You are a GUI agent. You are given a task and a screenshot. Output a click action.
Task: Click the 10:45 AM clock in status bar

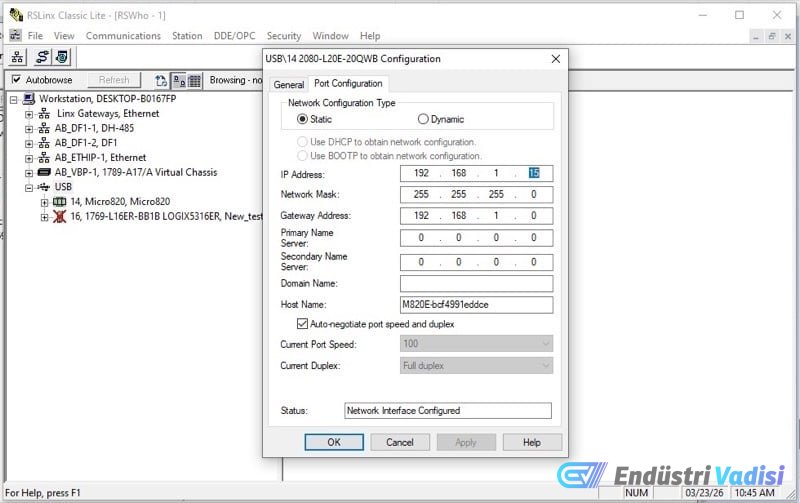pyautogui.click(x=755, y=493)
